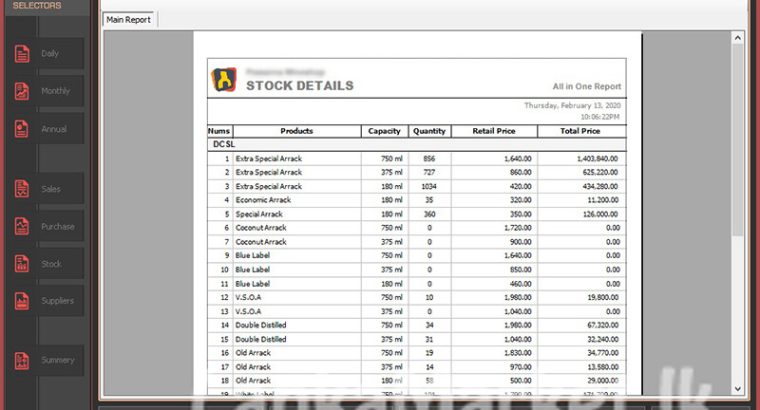This screenshot has height=410, width=760.
Task: Click the Stock report icon
Action: [21, 264]
